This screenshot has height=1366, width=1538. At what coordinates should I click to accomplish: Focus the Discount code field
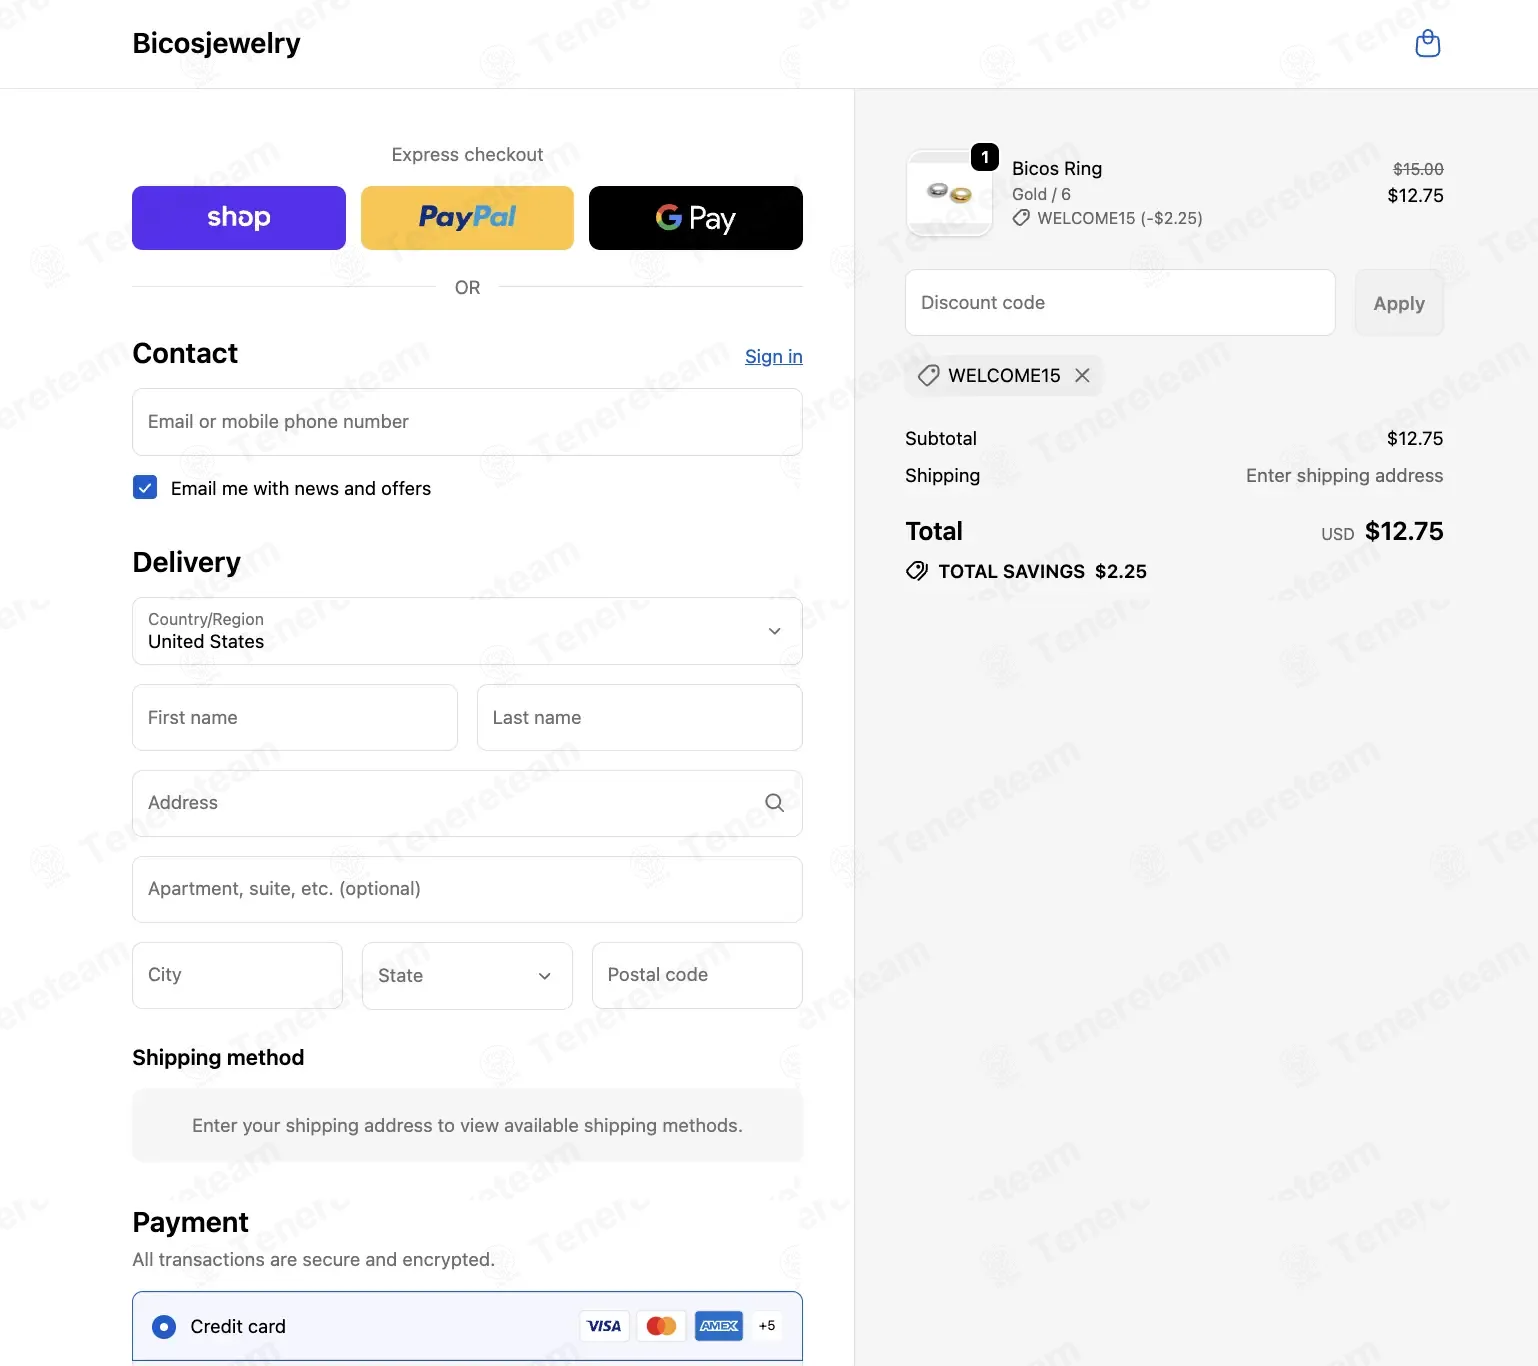pos(1120,303)
